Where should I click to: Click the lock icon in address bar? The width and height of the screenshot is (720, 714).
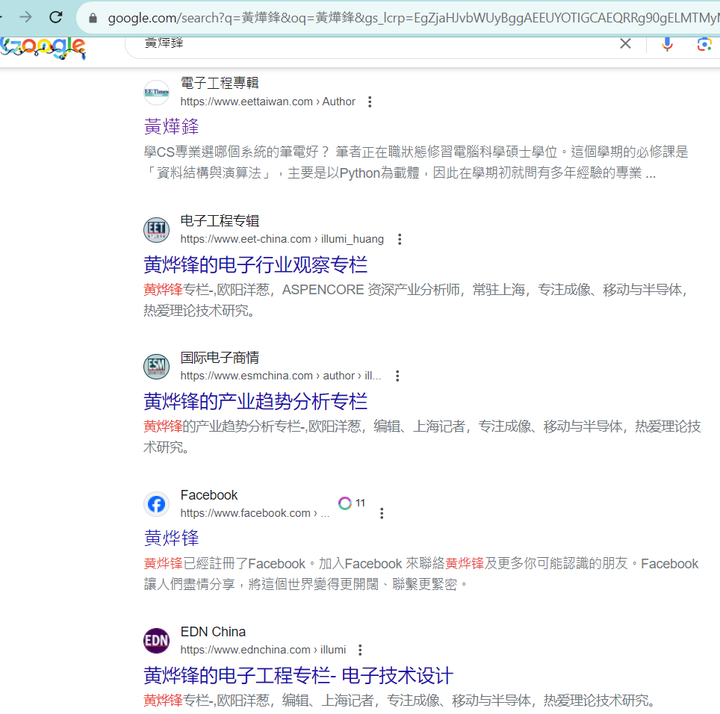pyautogui.click(x=93, y=18)
